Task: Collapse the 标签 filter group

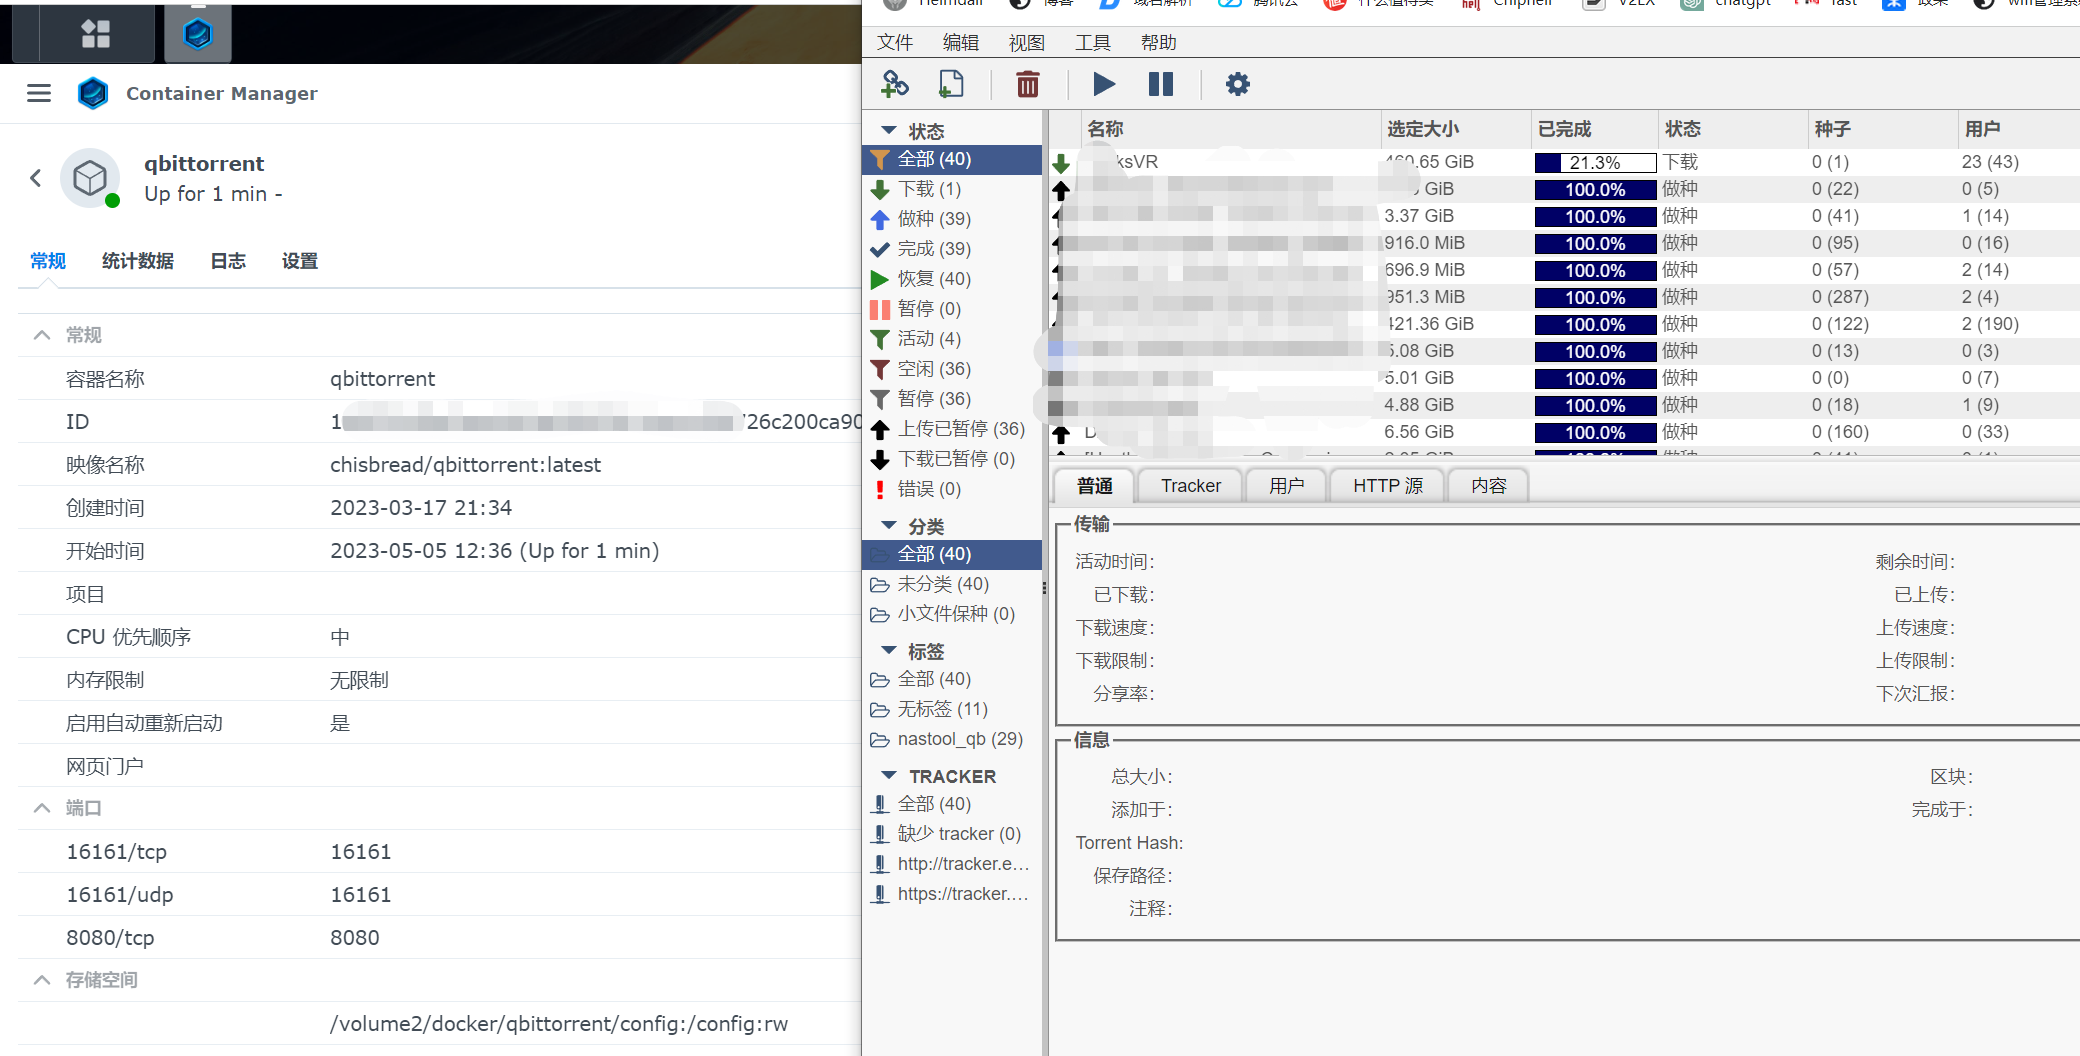Action: pyautogui.click(x=888, y=651)
